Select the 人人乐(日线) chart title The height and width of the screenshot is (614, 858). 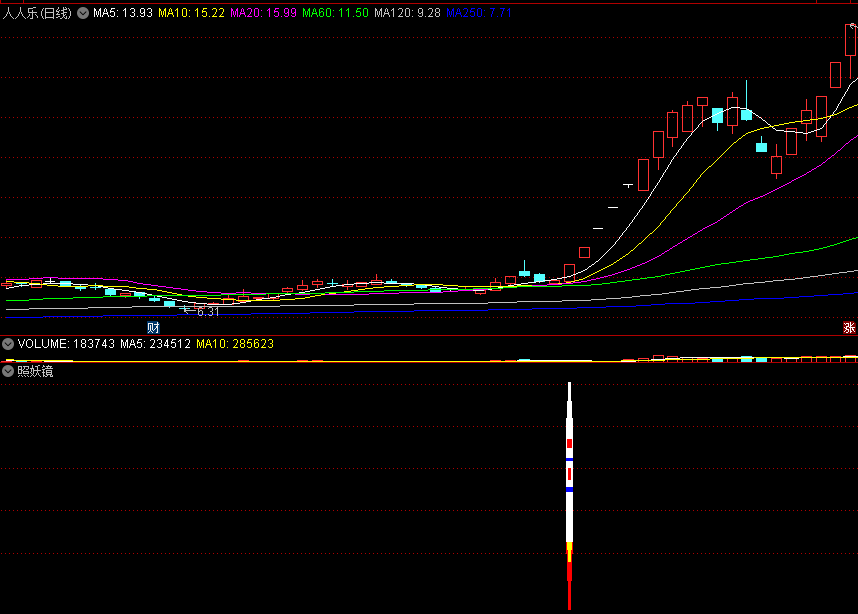[x=37, y=13]
